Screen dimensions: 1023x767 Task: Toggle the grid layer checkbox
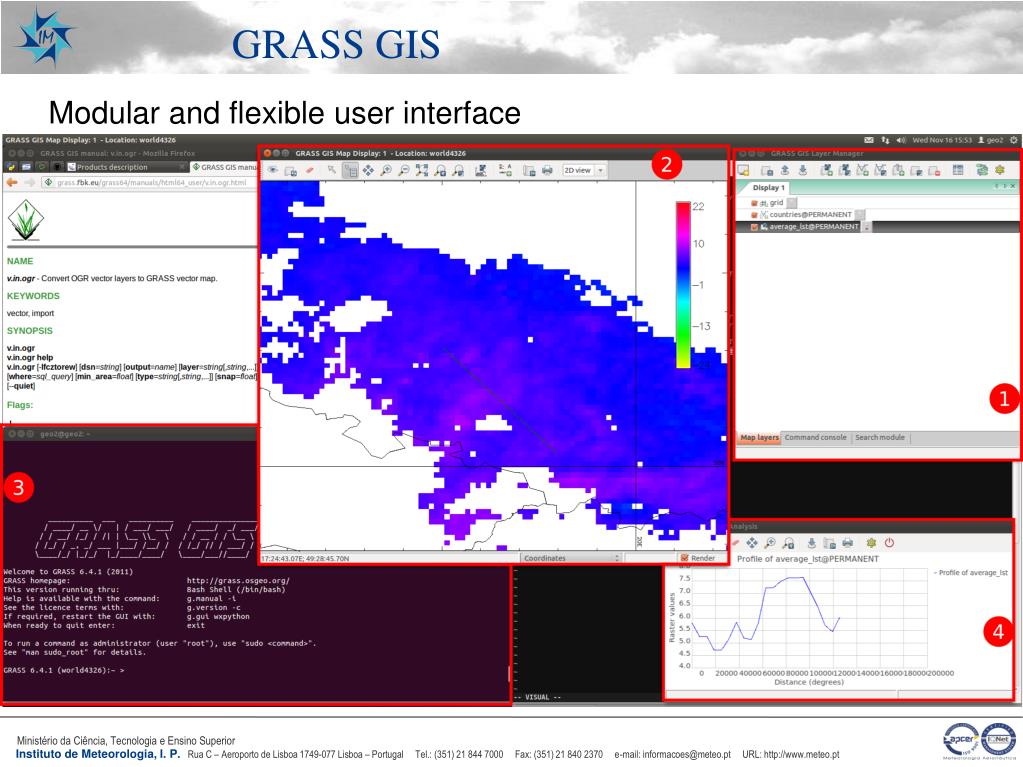(x=754, y=203)
